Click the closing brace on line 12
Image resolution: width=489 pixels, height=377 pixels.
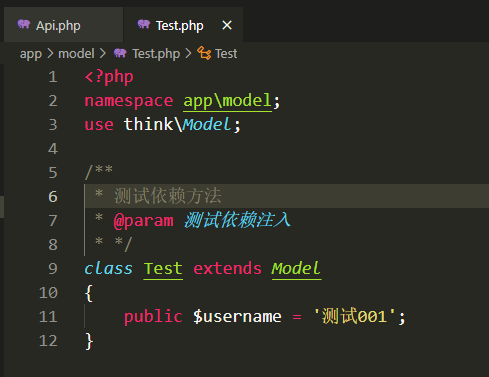pyautogui.click(x=89, y=341)
